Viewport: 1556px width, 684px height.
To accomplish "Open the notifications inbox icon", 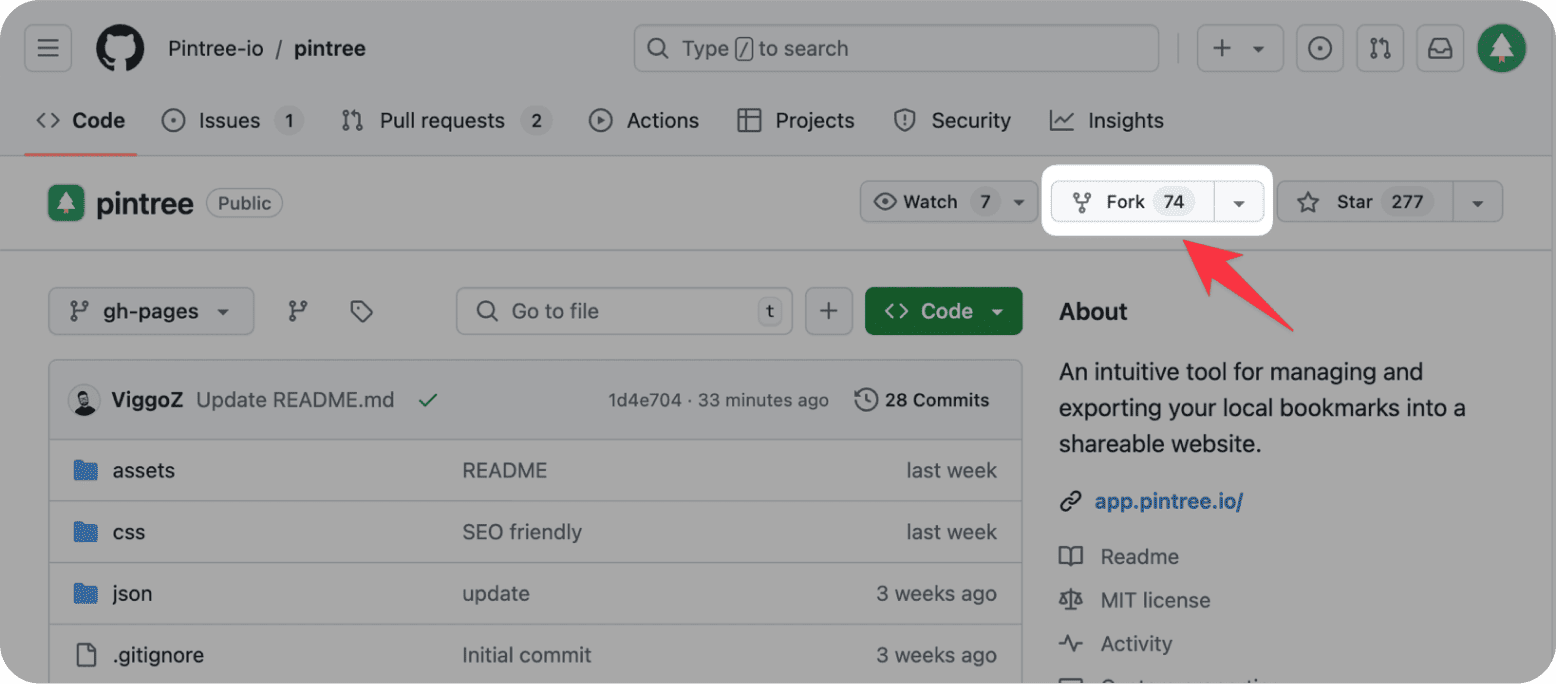I will click(x=1440, y=49).
